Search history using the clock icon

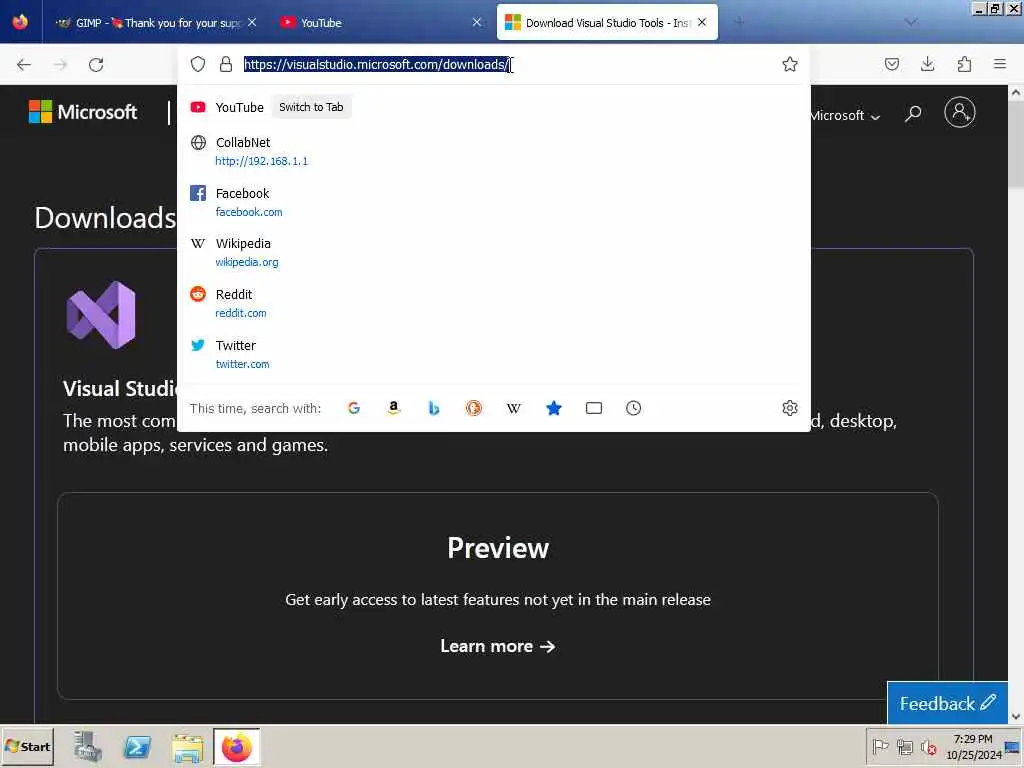point(633,408)
